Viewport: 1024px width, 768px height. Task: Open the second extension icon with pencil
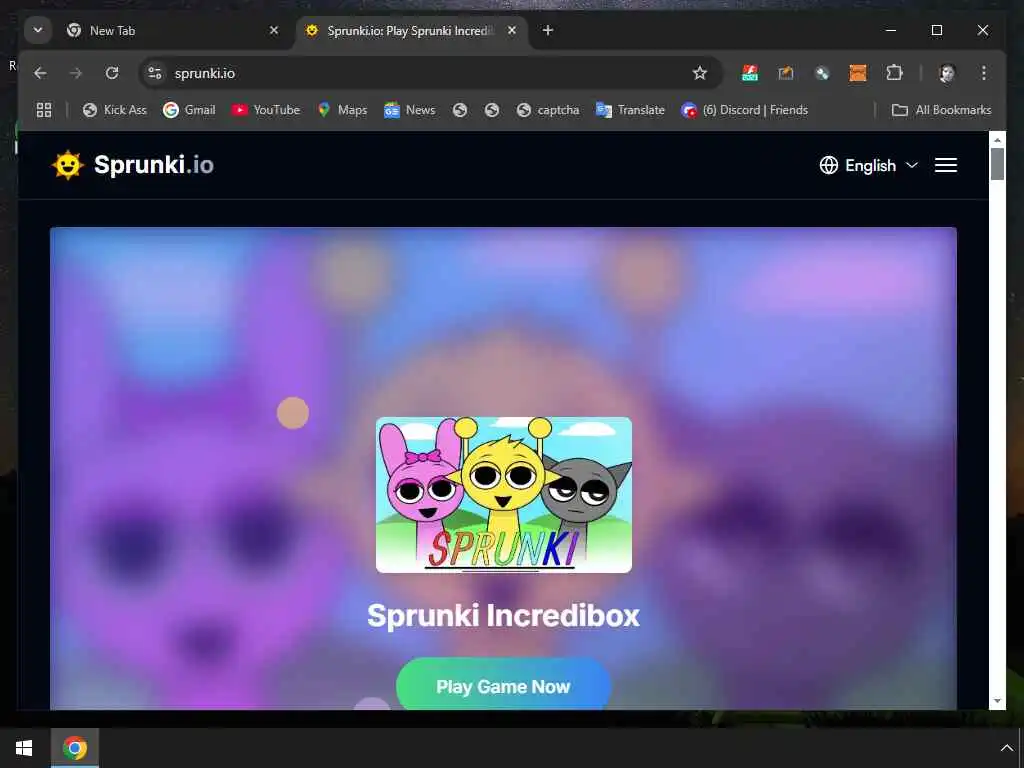[x=786, y=73]
